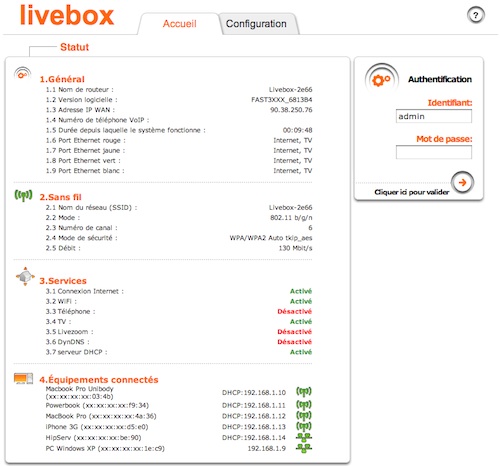Open the Configuration tab

click(256, 24)
